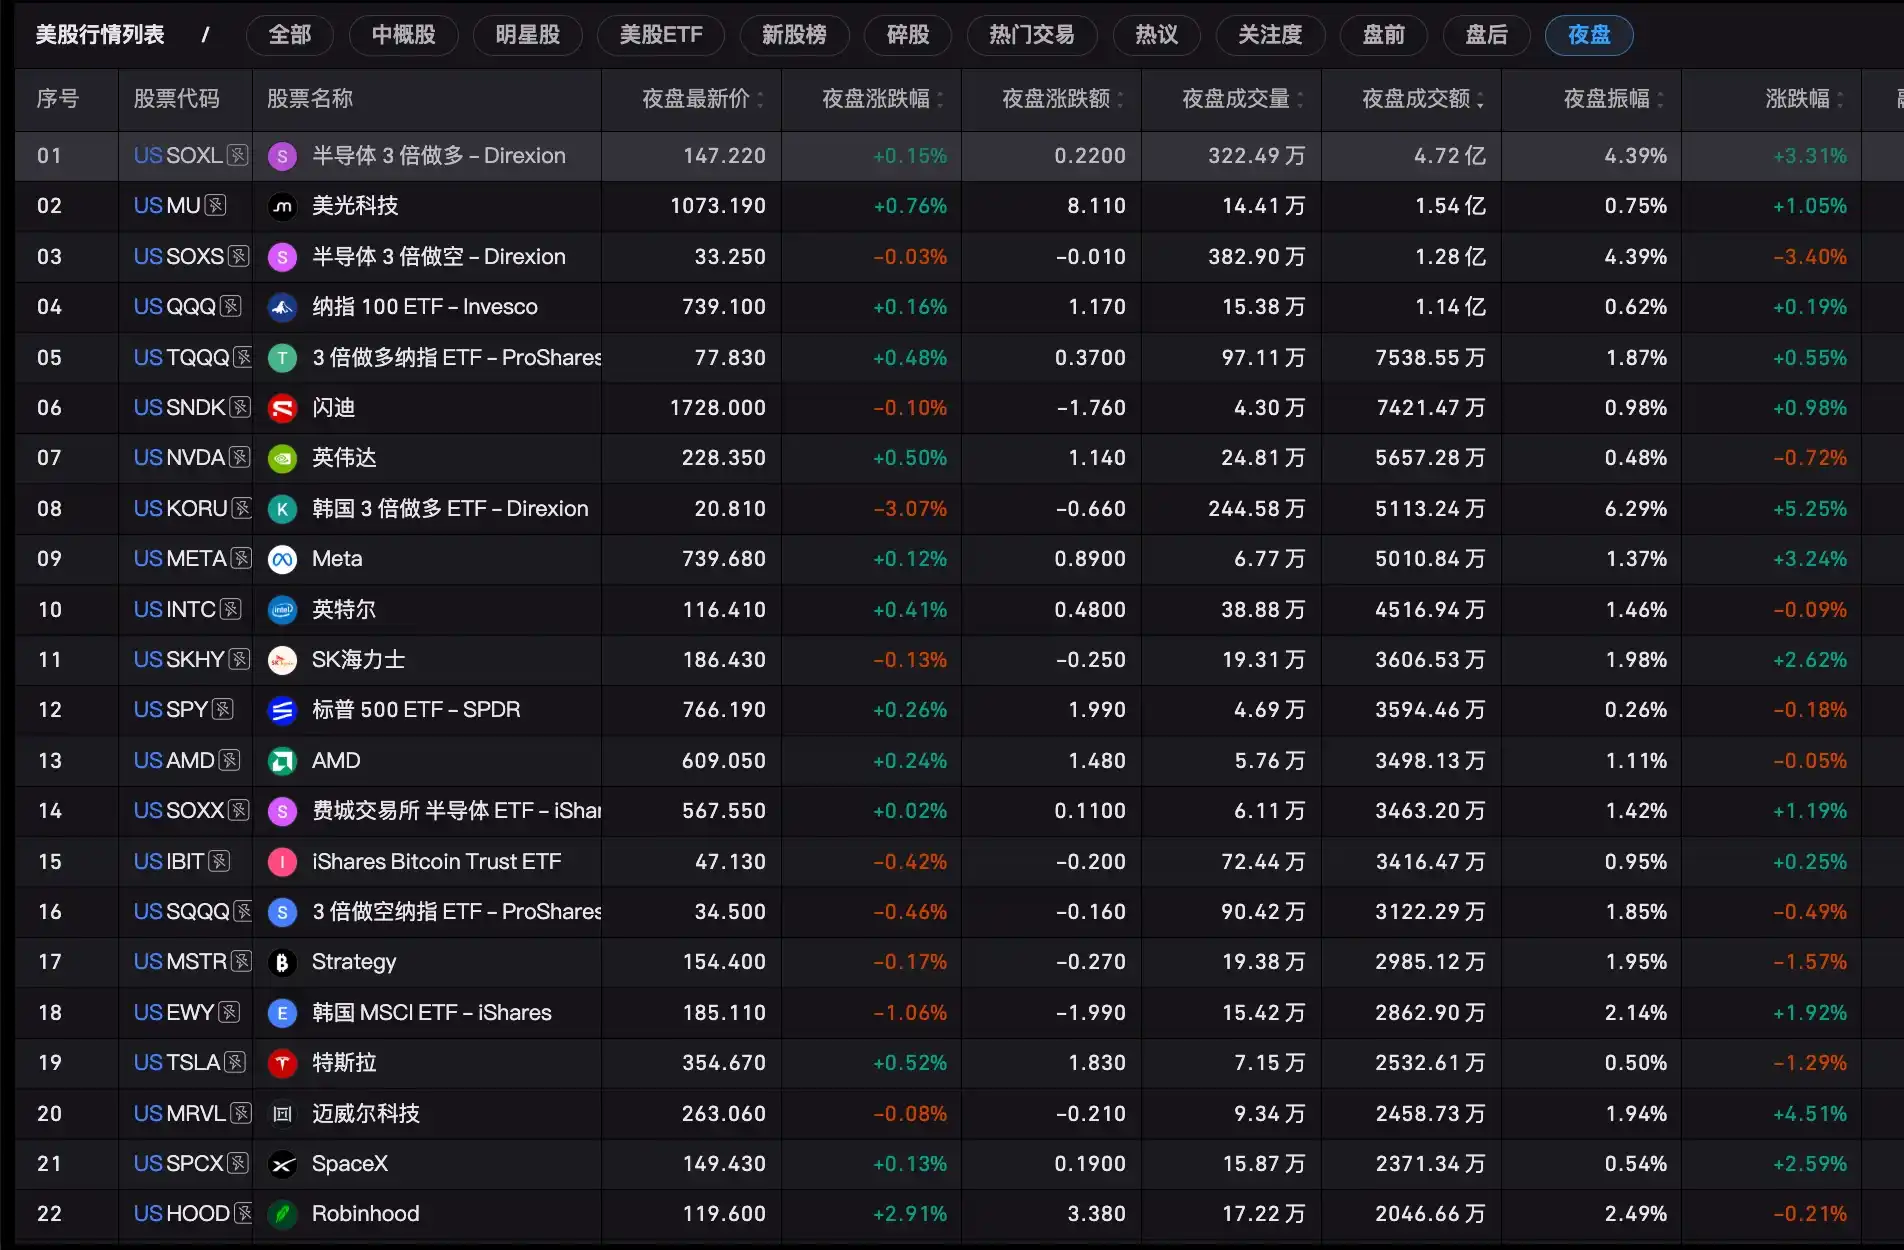Select the 明星股 tab
The height and width of the screenshot is (1250, 1904).
pyautogui.click(x=528, y=35)
